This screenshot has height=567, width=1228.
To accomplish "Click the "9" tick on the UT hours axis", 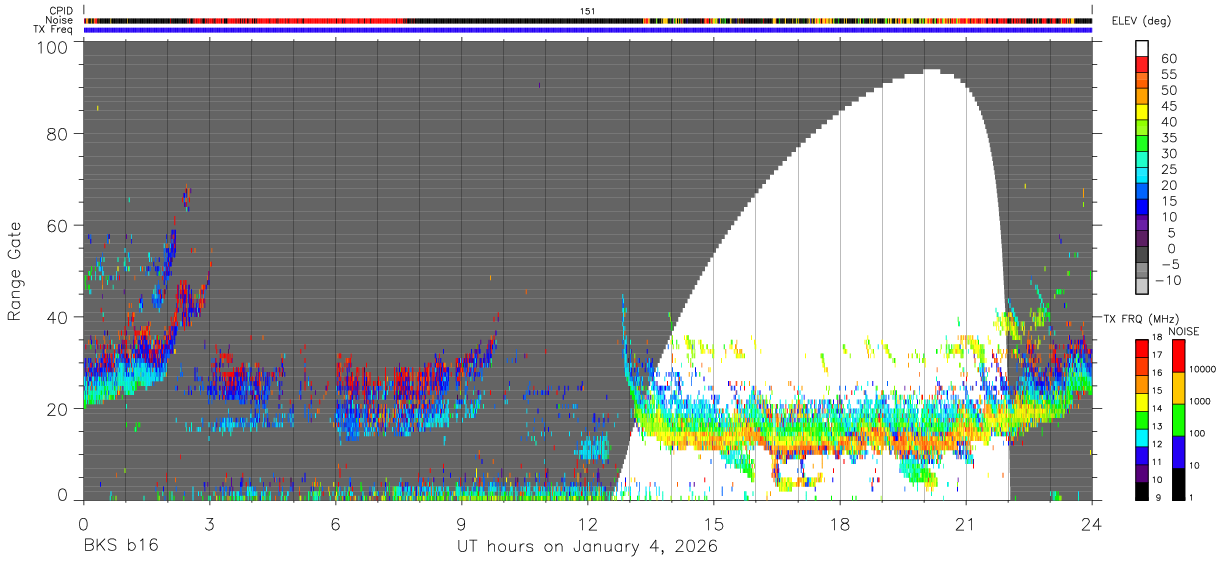I will [x=462, y=523].
